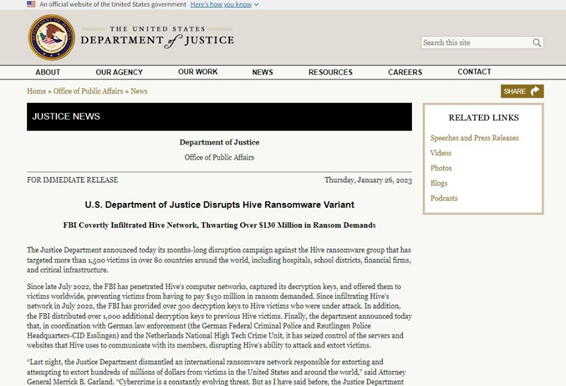Click the 'Department of Justice' wordmark text
The image size is (566, 386).
pyautogui.click(x=157, y=39)
